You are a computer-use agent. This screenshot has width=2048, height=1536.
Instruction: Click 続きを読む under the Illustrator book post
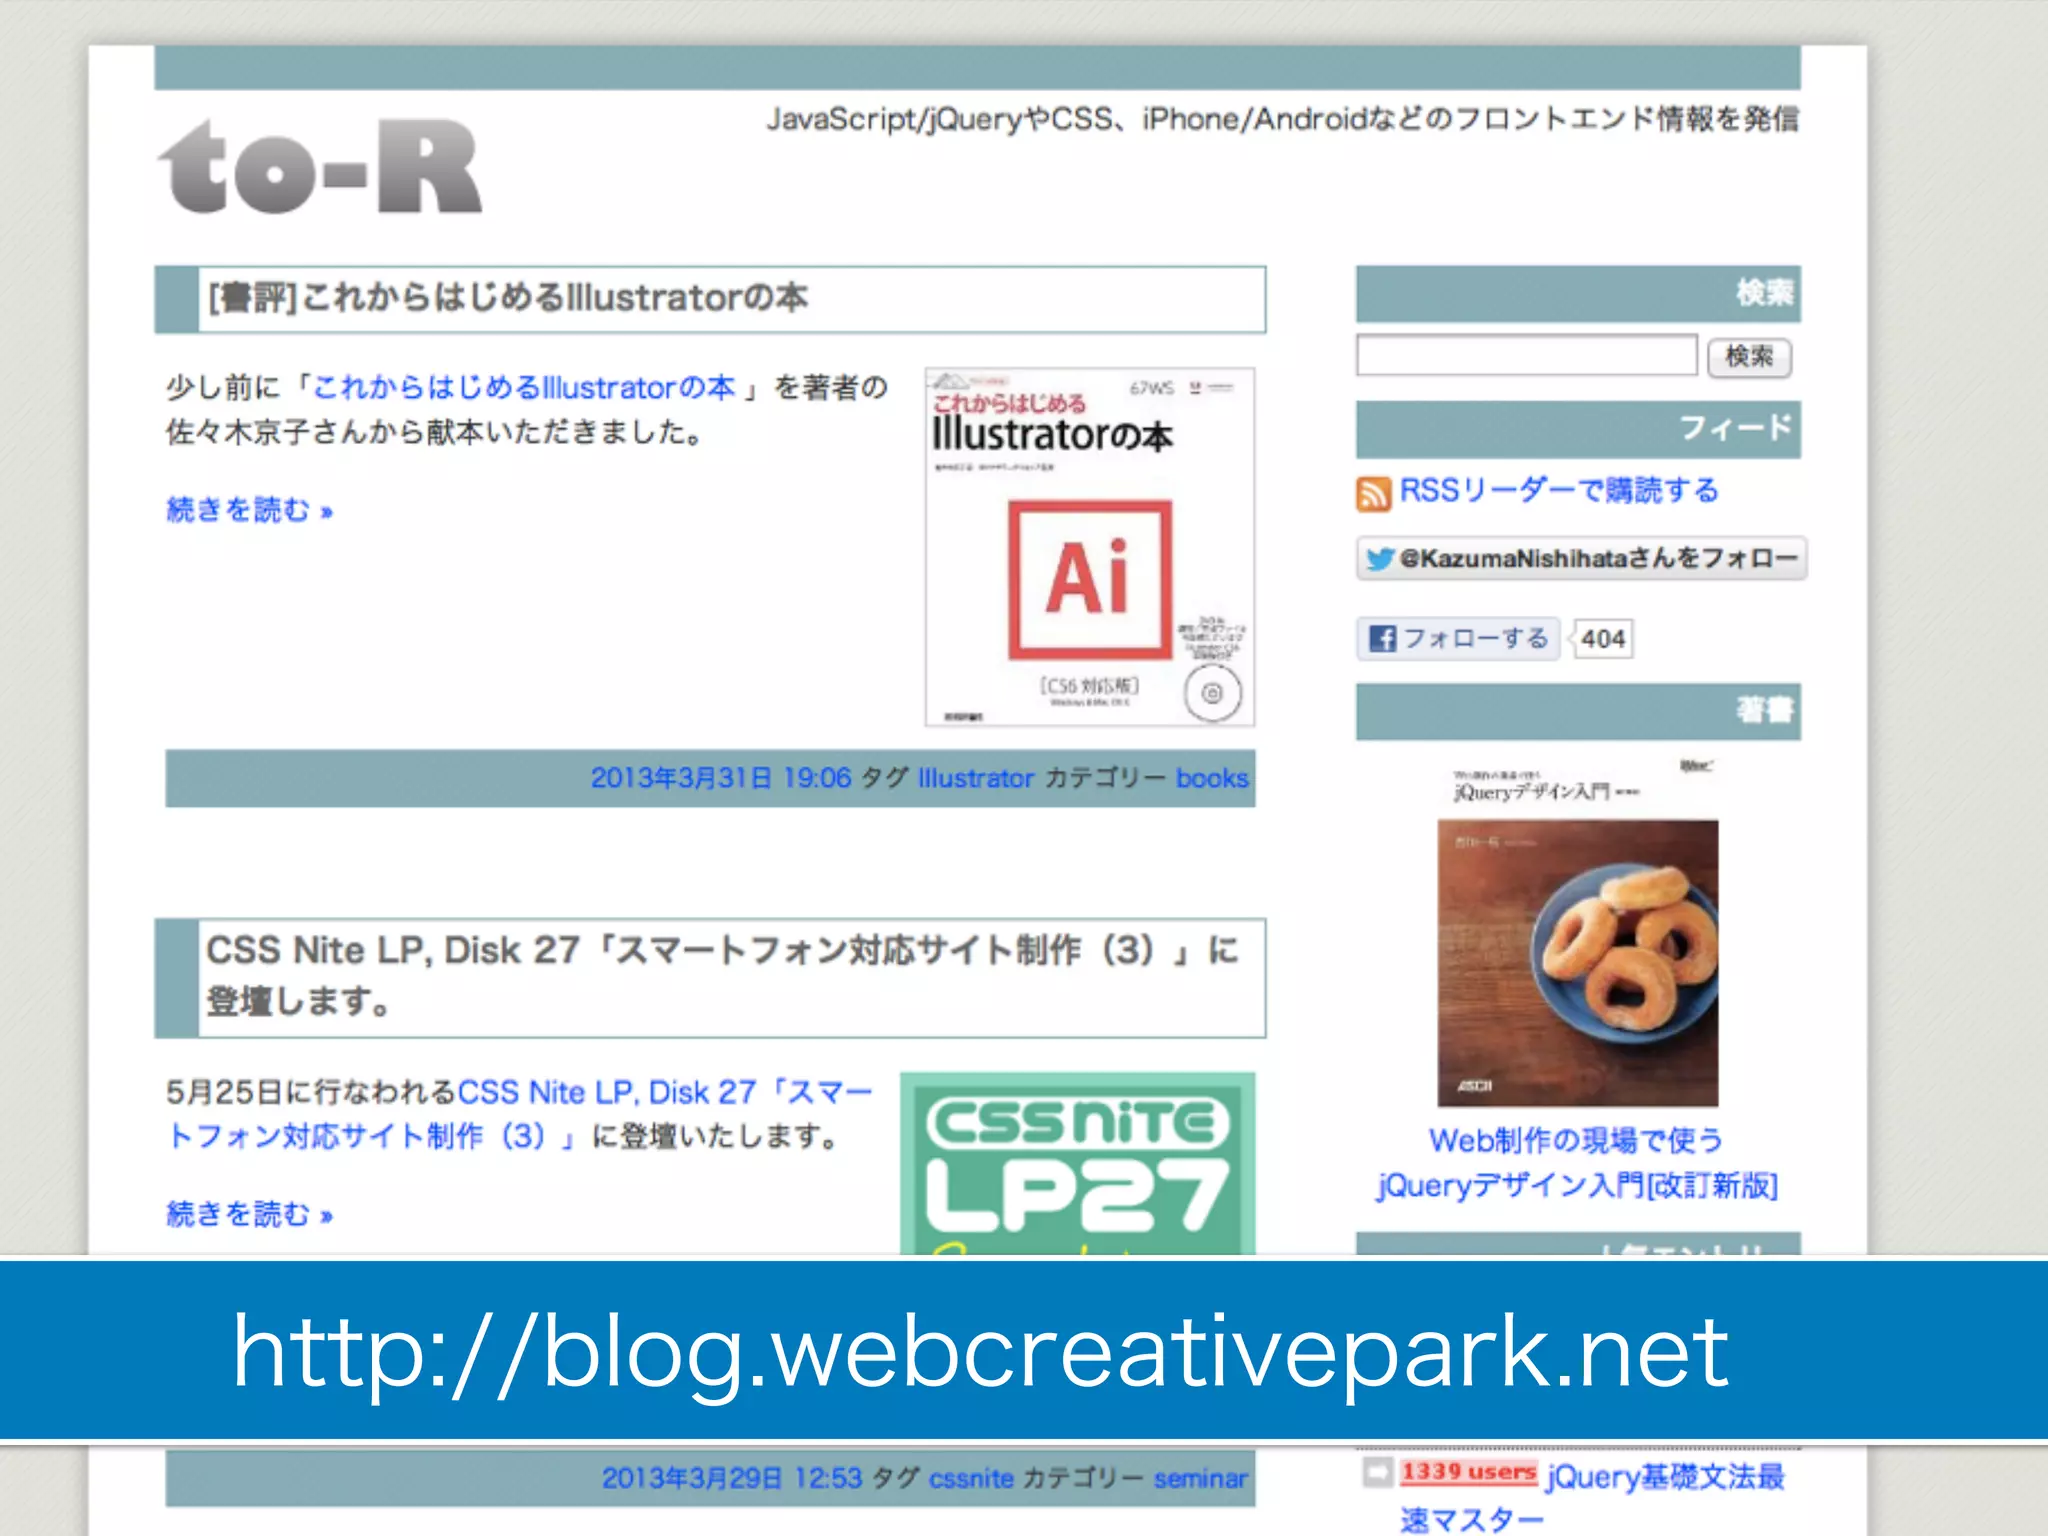pos(249,510)
